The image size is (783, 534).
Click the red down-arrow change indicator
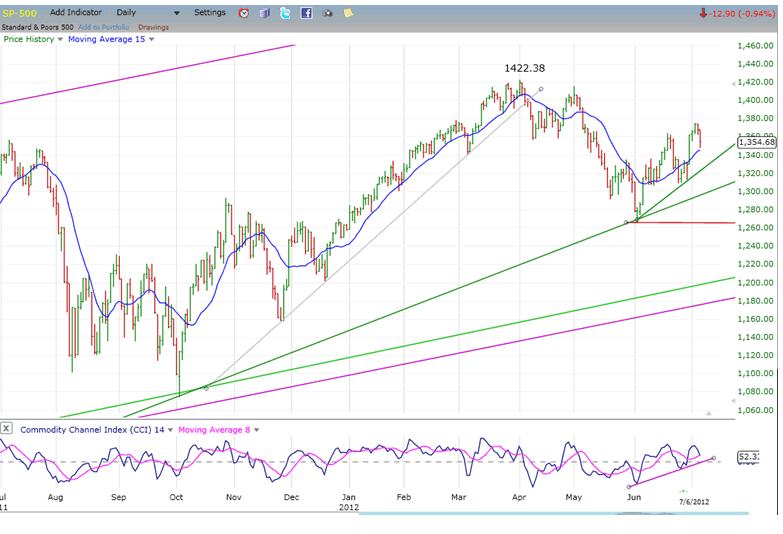click(703, 13)
